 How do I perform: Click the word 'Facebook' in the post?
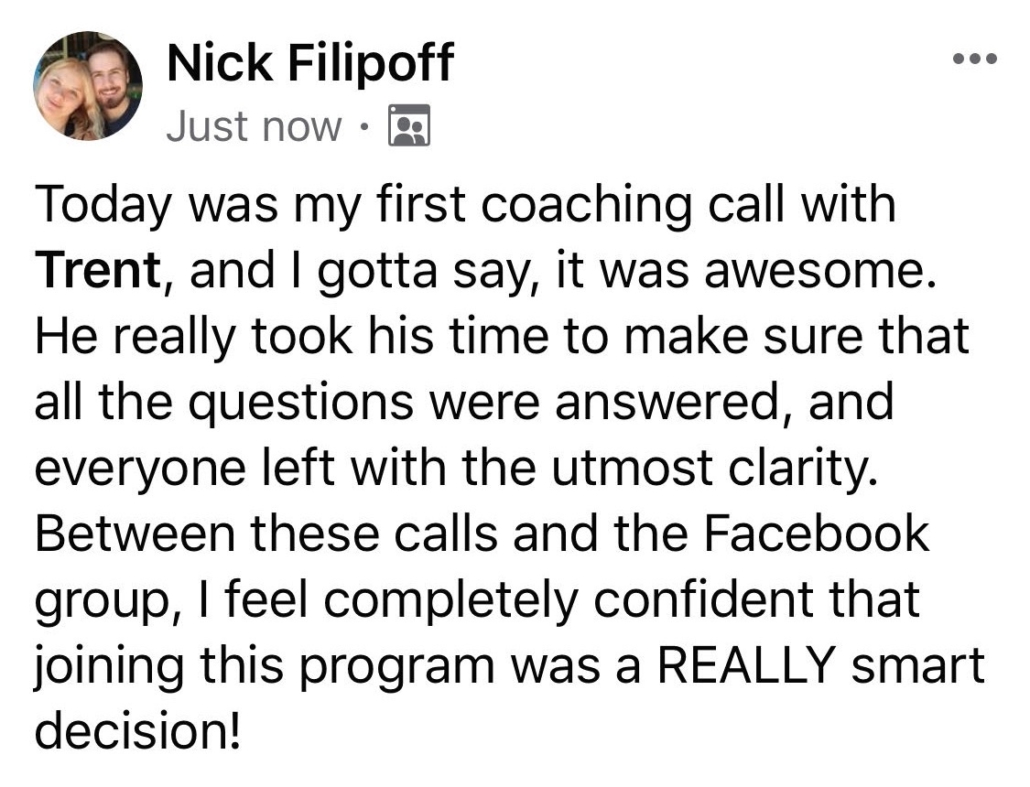pyautogui.click(x=817, y=533)
